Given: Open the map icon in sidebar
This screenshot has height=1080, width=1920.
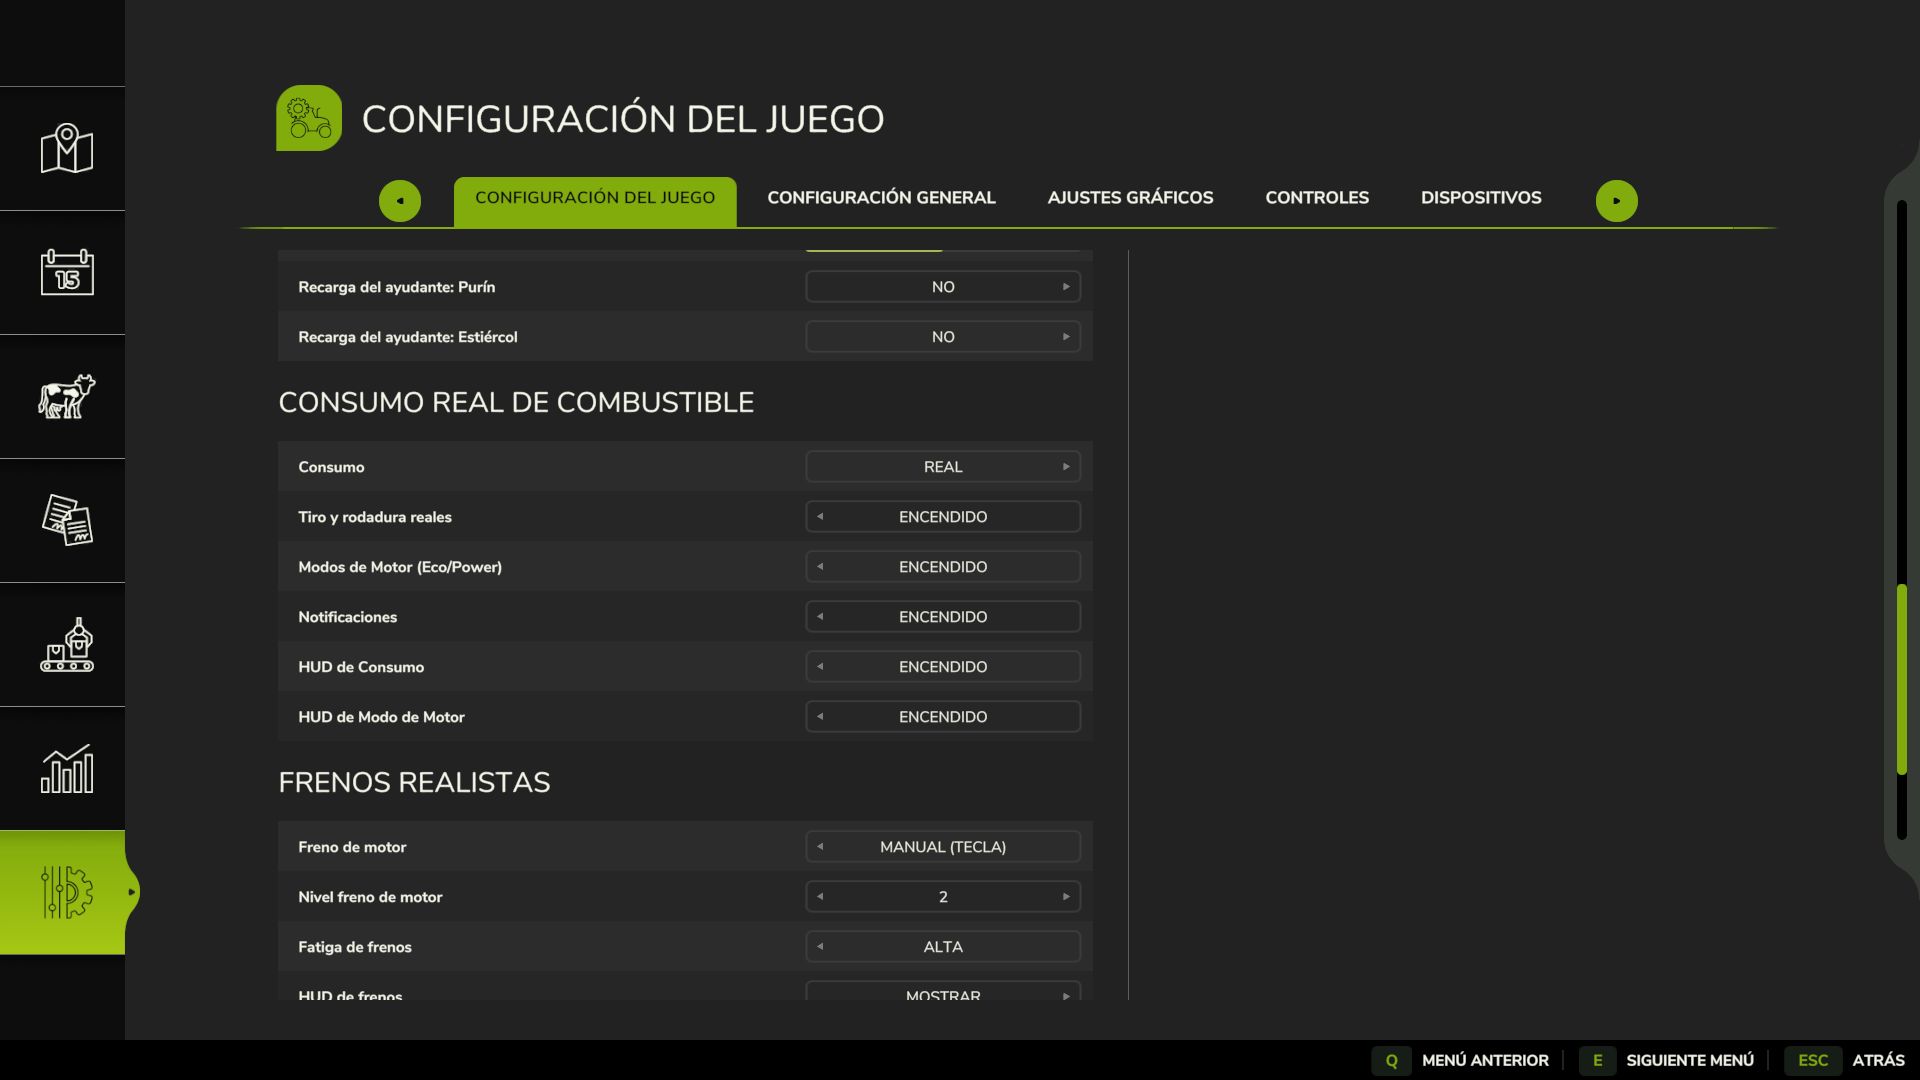Looking at the screenshot, I should (x=66, y=148).
